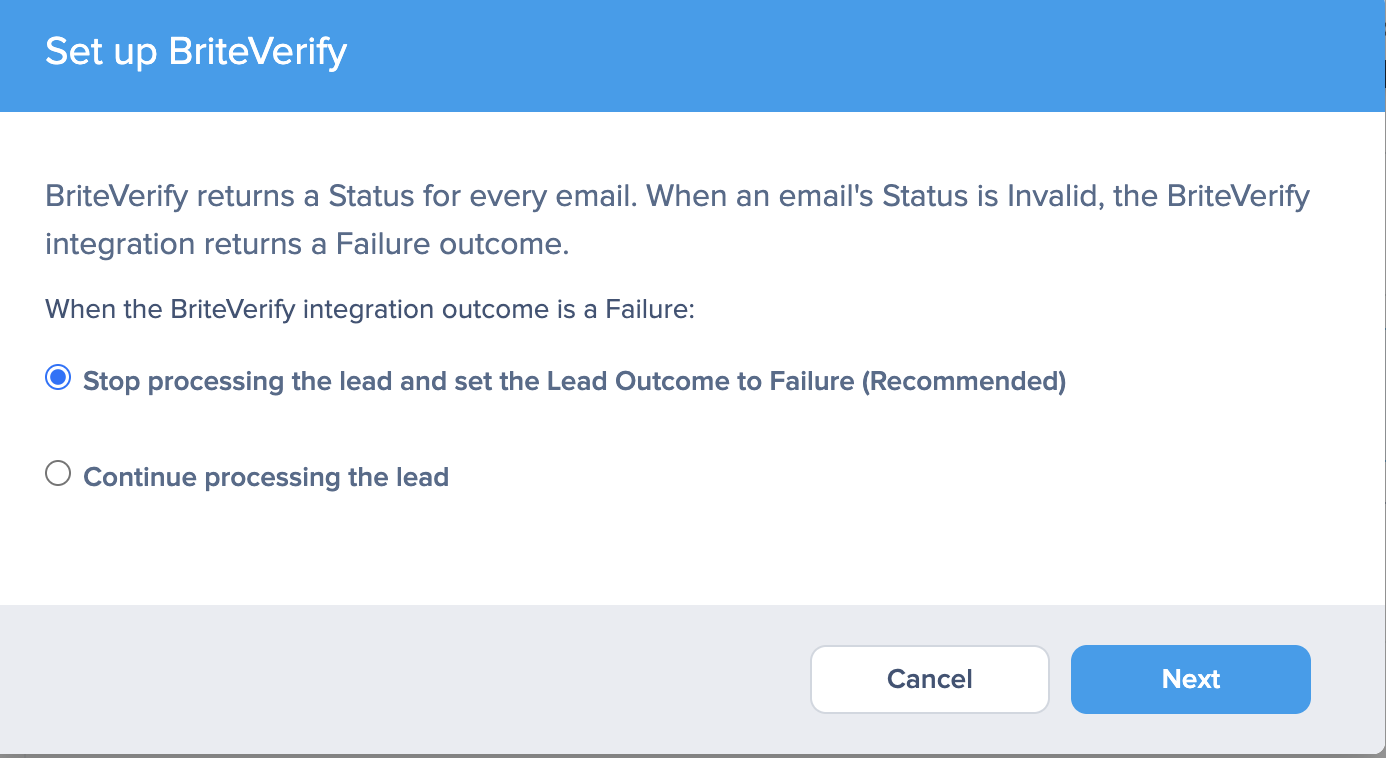This screenshot has height=758, width=1386.
Task: Select the Continue processing the lead radio button
Action: (58, 474)
